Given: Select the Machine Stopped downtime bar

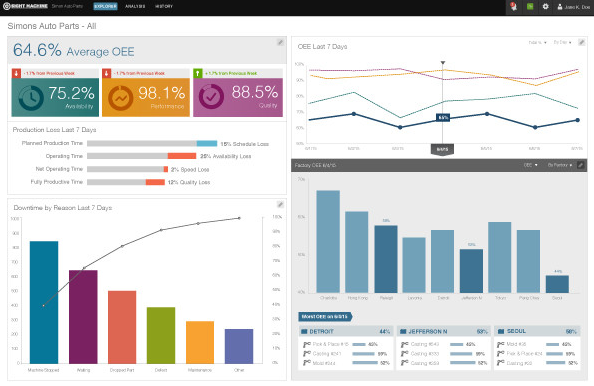Looking at the screenshot, I should pos(44,302).
